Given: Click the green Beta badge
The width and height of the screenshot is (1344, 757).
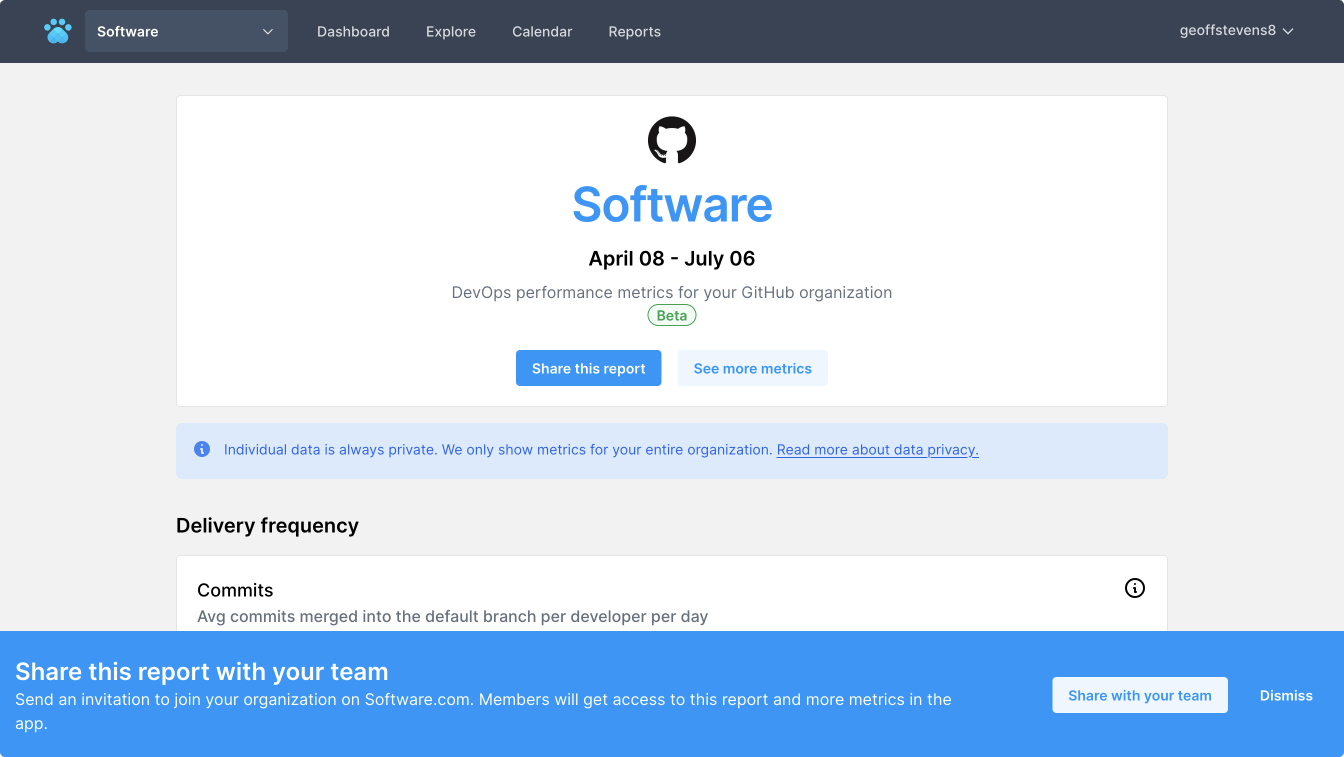Looking at the screenshot, I should pos(672,315).
